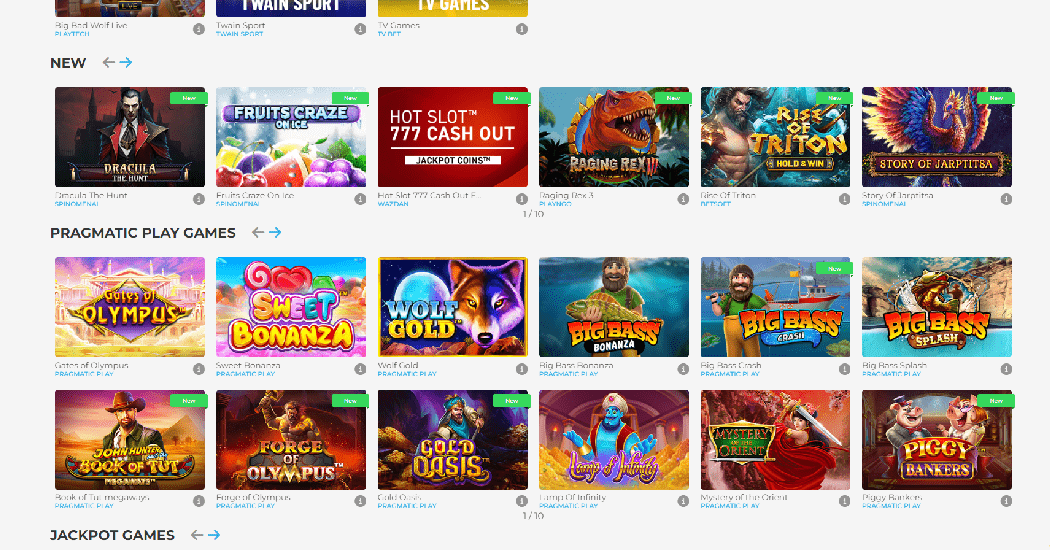Open Mystery of the Orient game
This screenshot has width=1050, height=550.
click(775, 440)
